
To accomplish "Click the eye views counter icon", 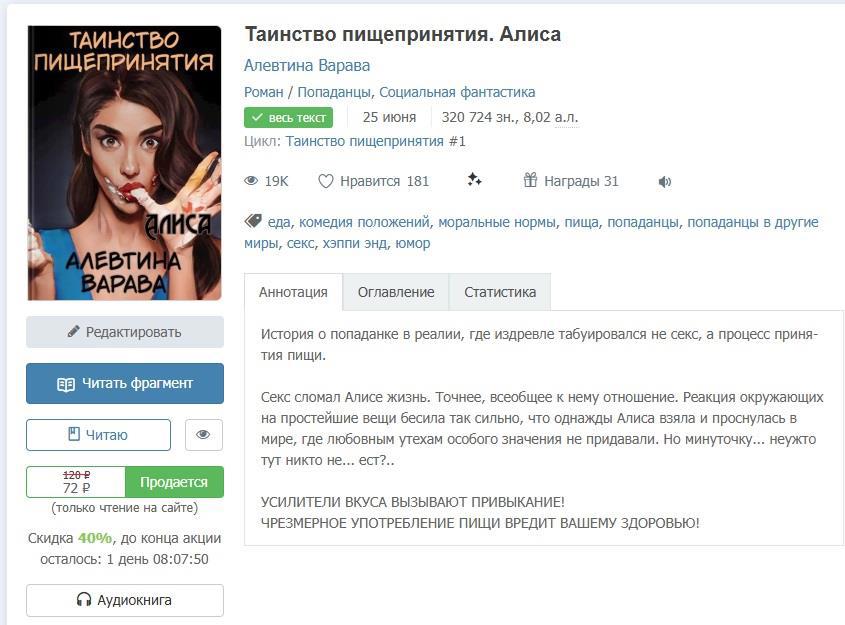I will pyautogui.click(x=251, y=181).
